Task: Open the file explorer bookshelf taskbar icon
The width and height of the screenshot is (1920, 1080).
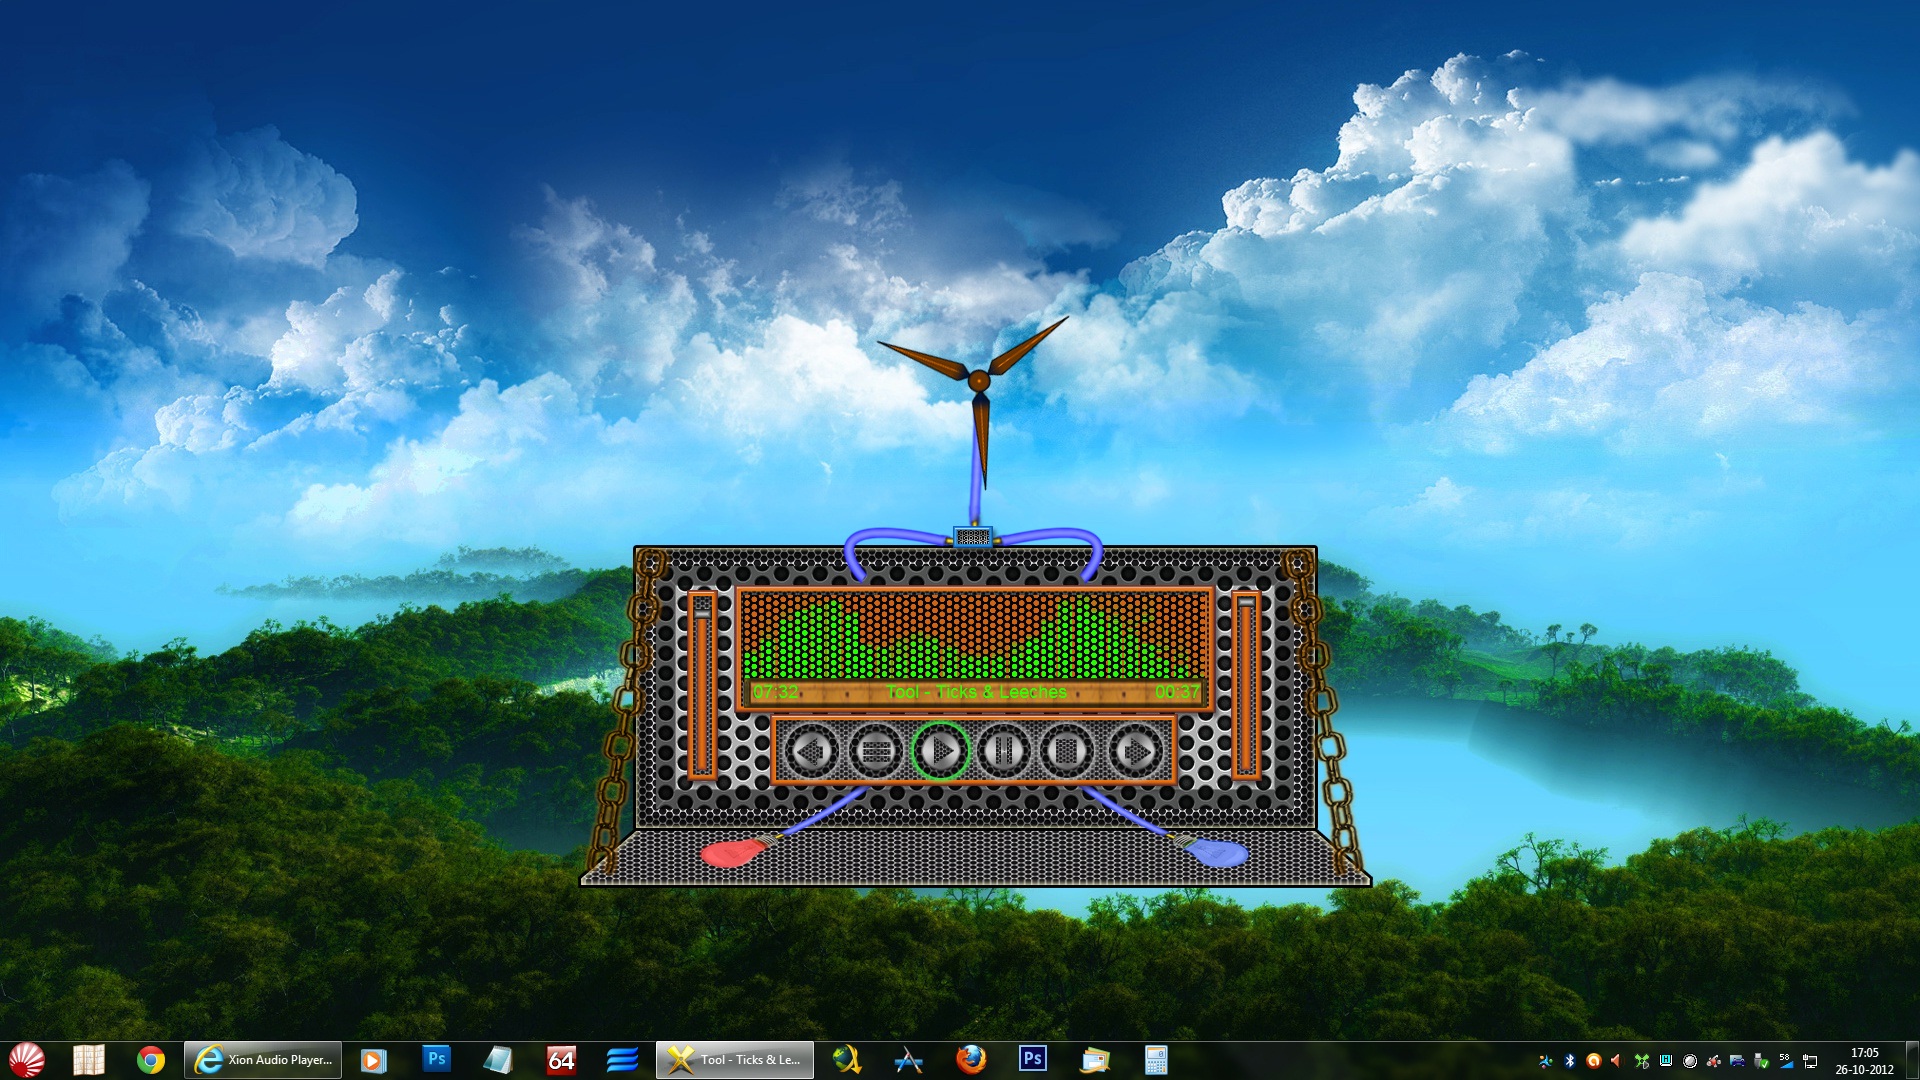Action: point(89,1060)
